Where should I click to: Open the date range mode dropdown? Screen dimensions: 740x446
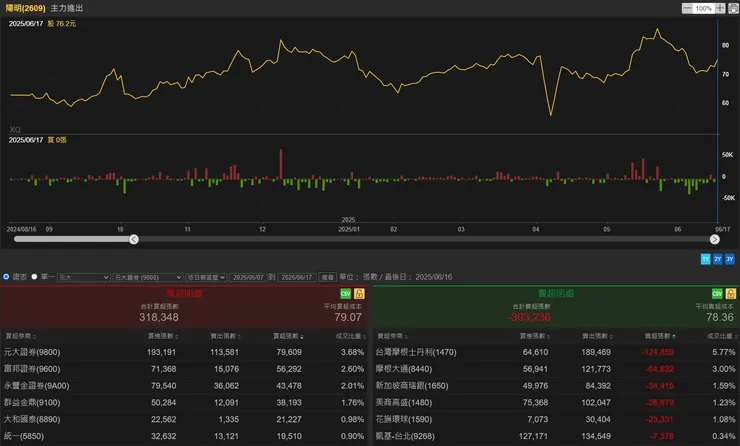pyautogui.click(x=206, y=278)
